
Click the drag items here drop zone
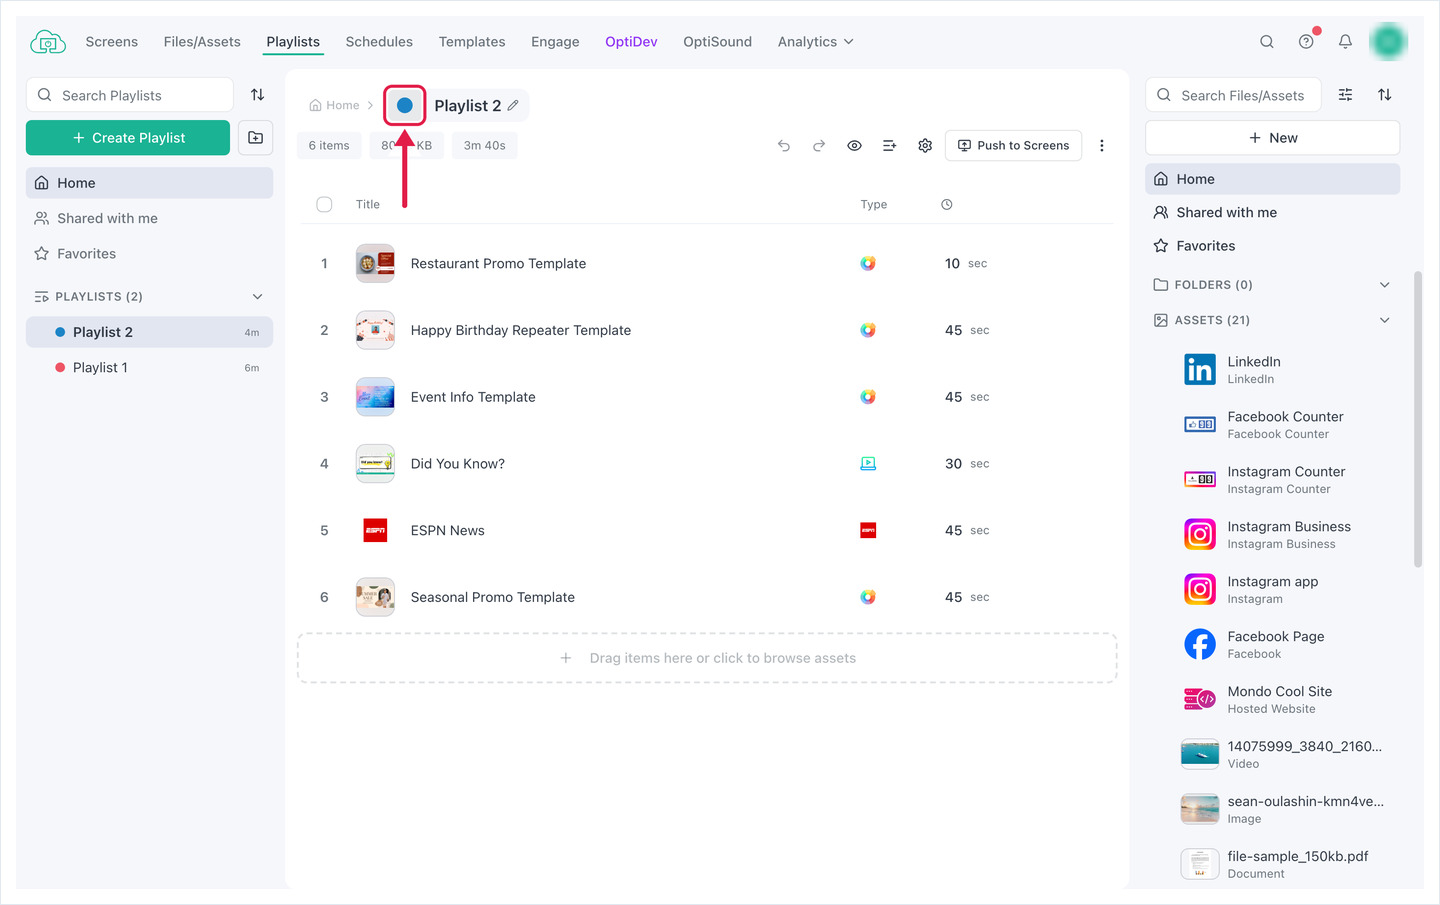tap(707, 658)
